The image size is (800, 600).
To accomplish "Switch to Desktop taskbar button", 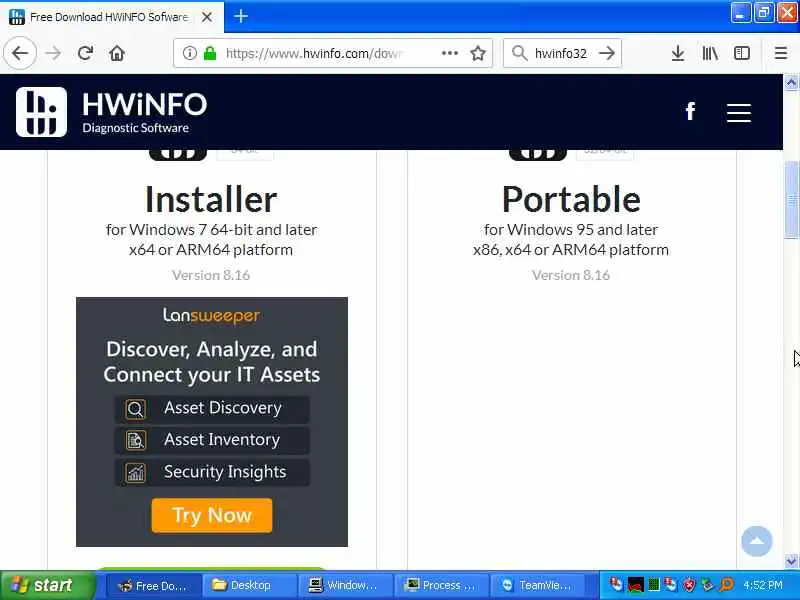I will [249, 586].
